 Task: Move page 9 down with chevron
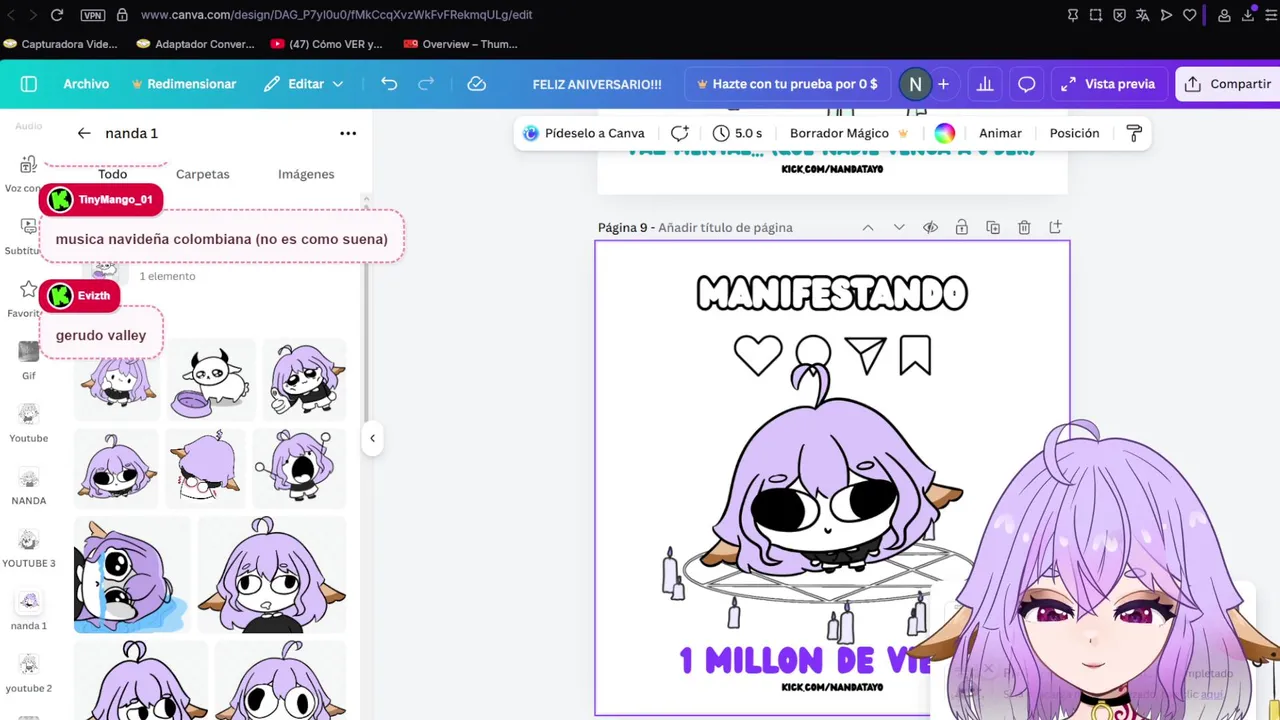click(899, 228)
